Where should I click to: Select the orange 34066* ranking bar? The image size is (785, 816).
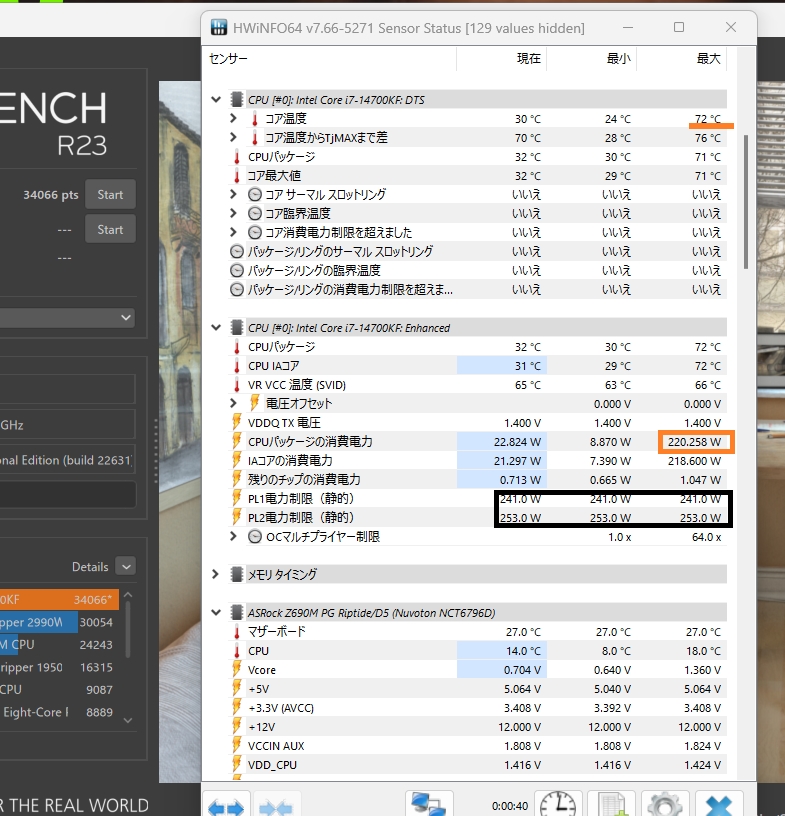pyautogui.click(x=59, y=600)
